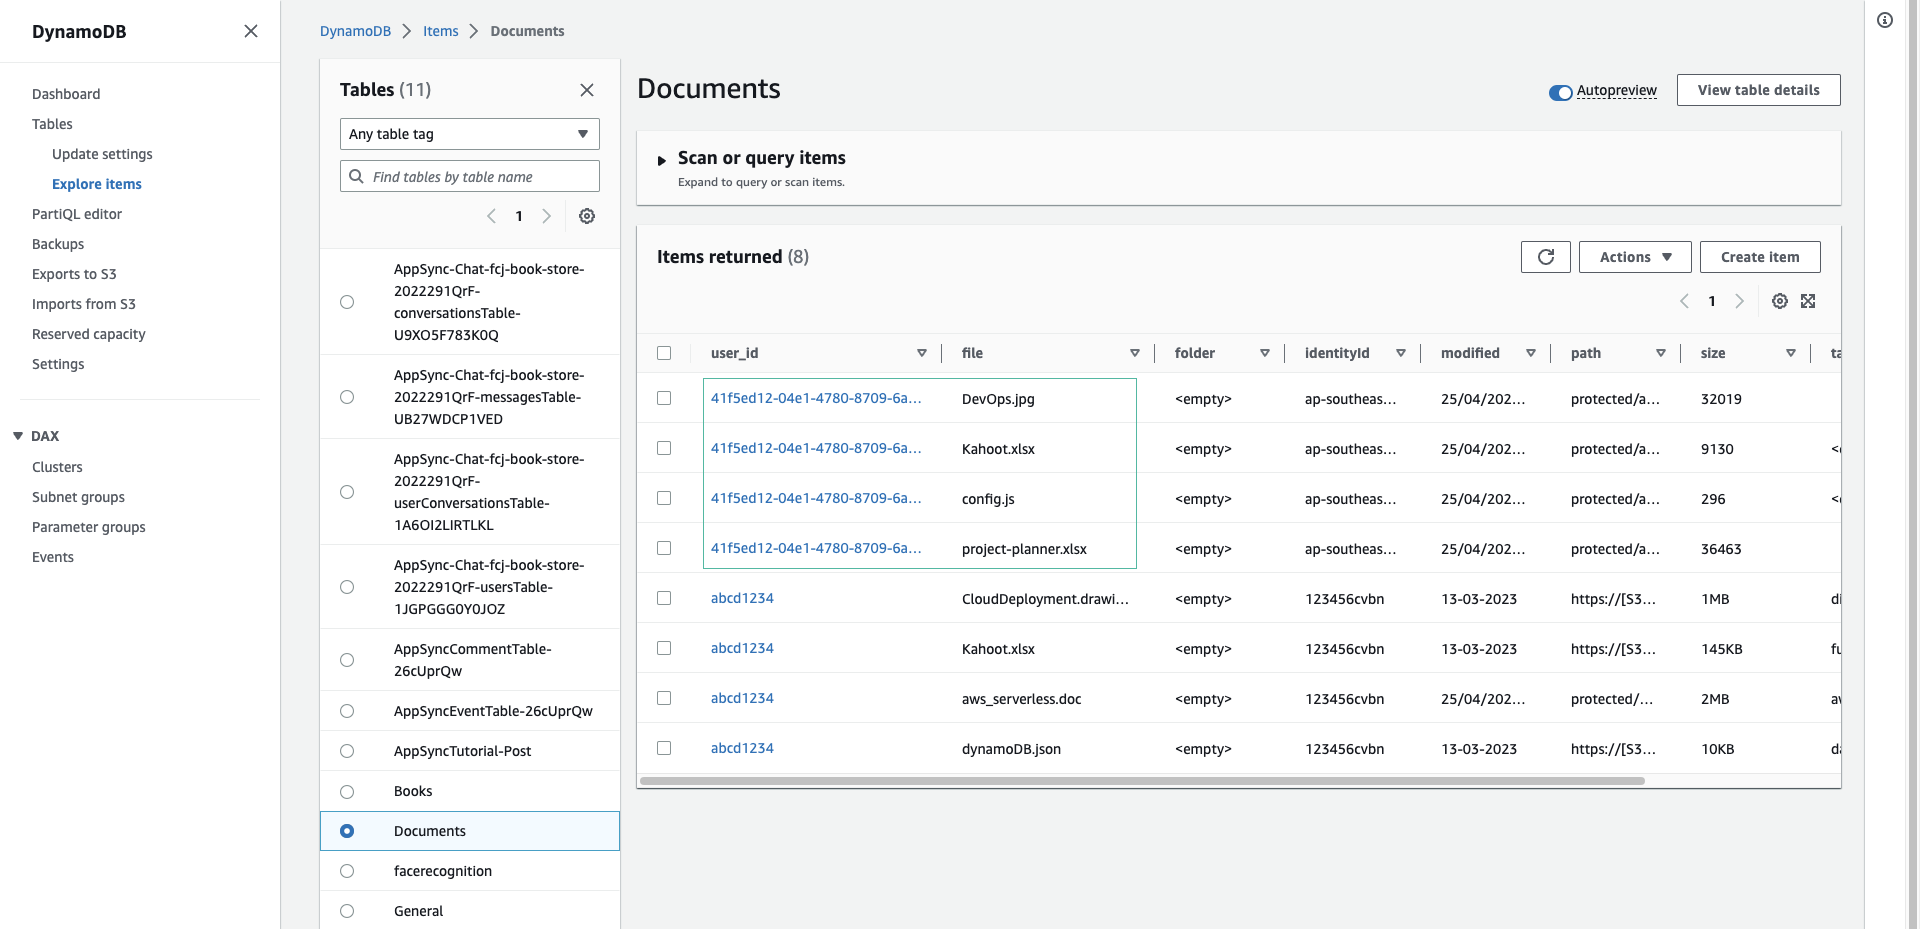This screenshot has width=1920, height=929.
Task: Open the Actions dropdown menu
Action: coord(1635,257)
